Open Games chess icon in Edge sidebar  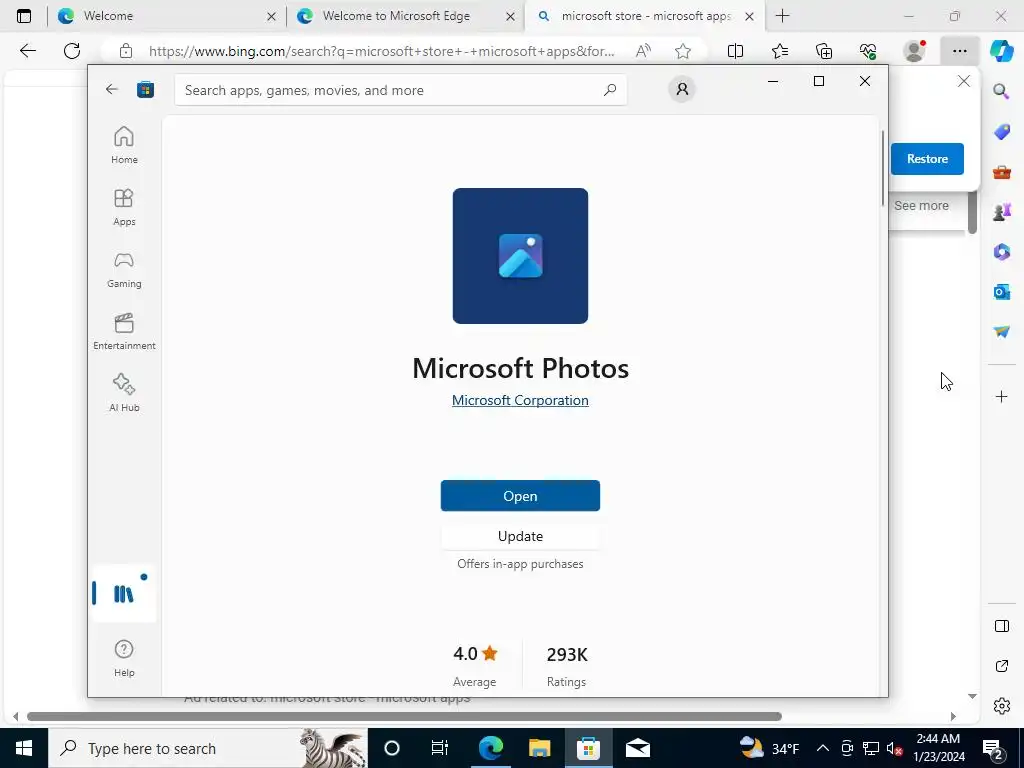[1001, 212]
